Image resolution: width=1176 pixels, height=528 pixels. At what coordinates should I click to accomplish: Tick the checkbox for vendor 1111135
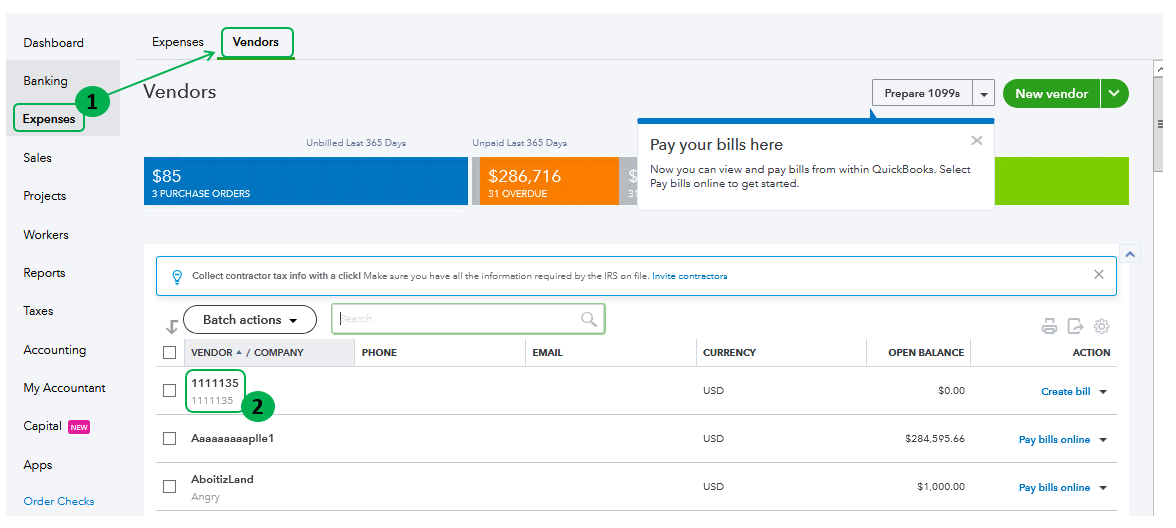tap(170, 391)
